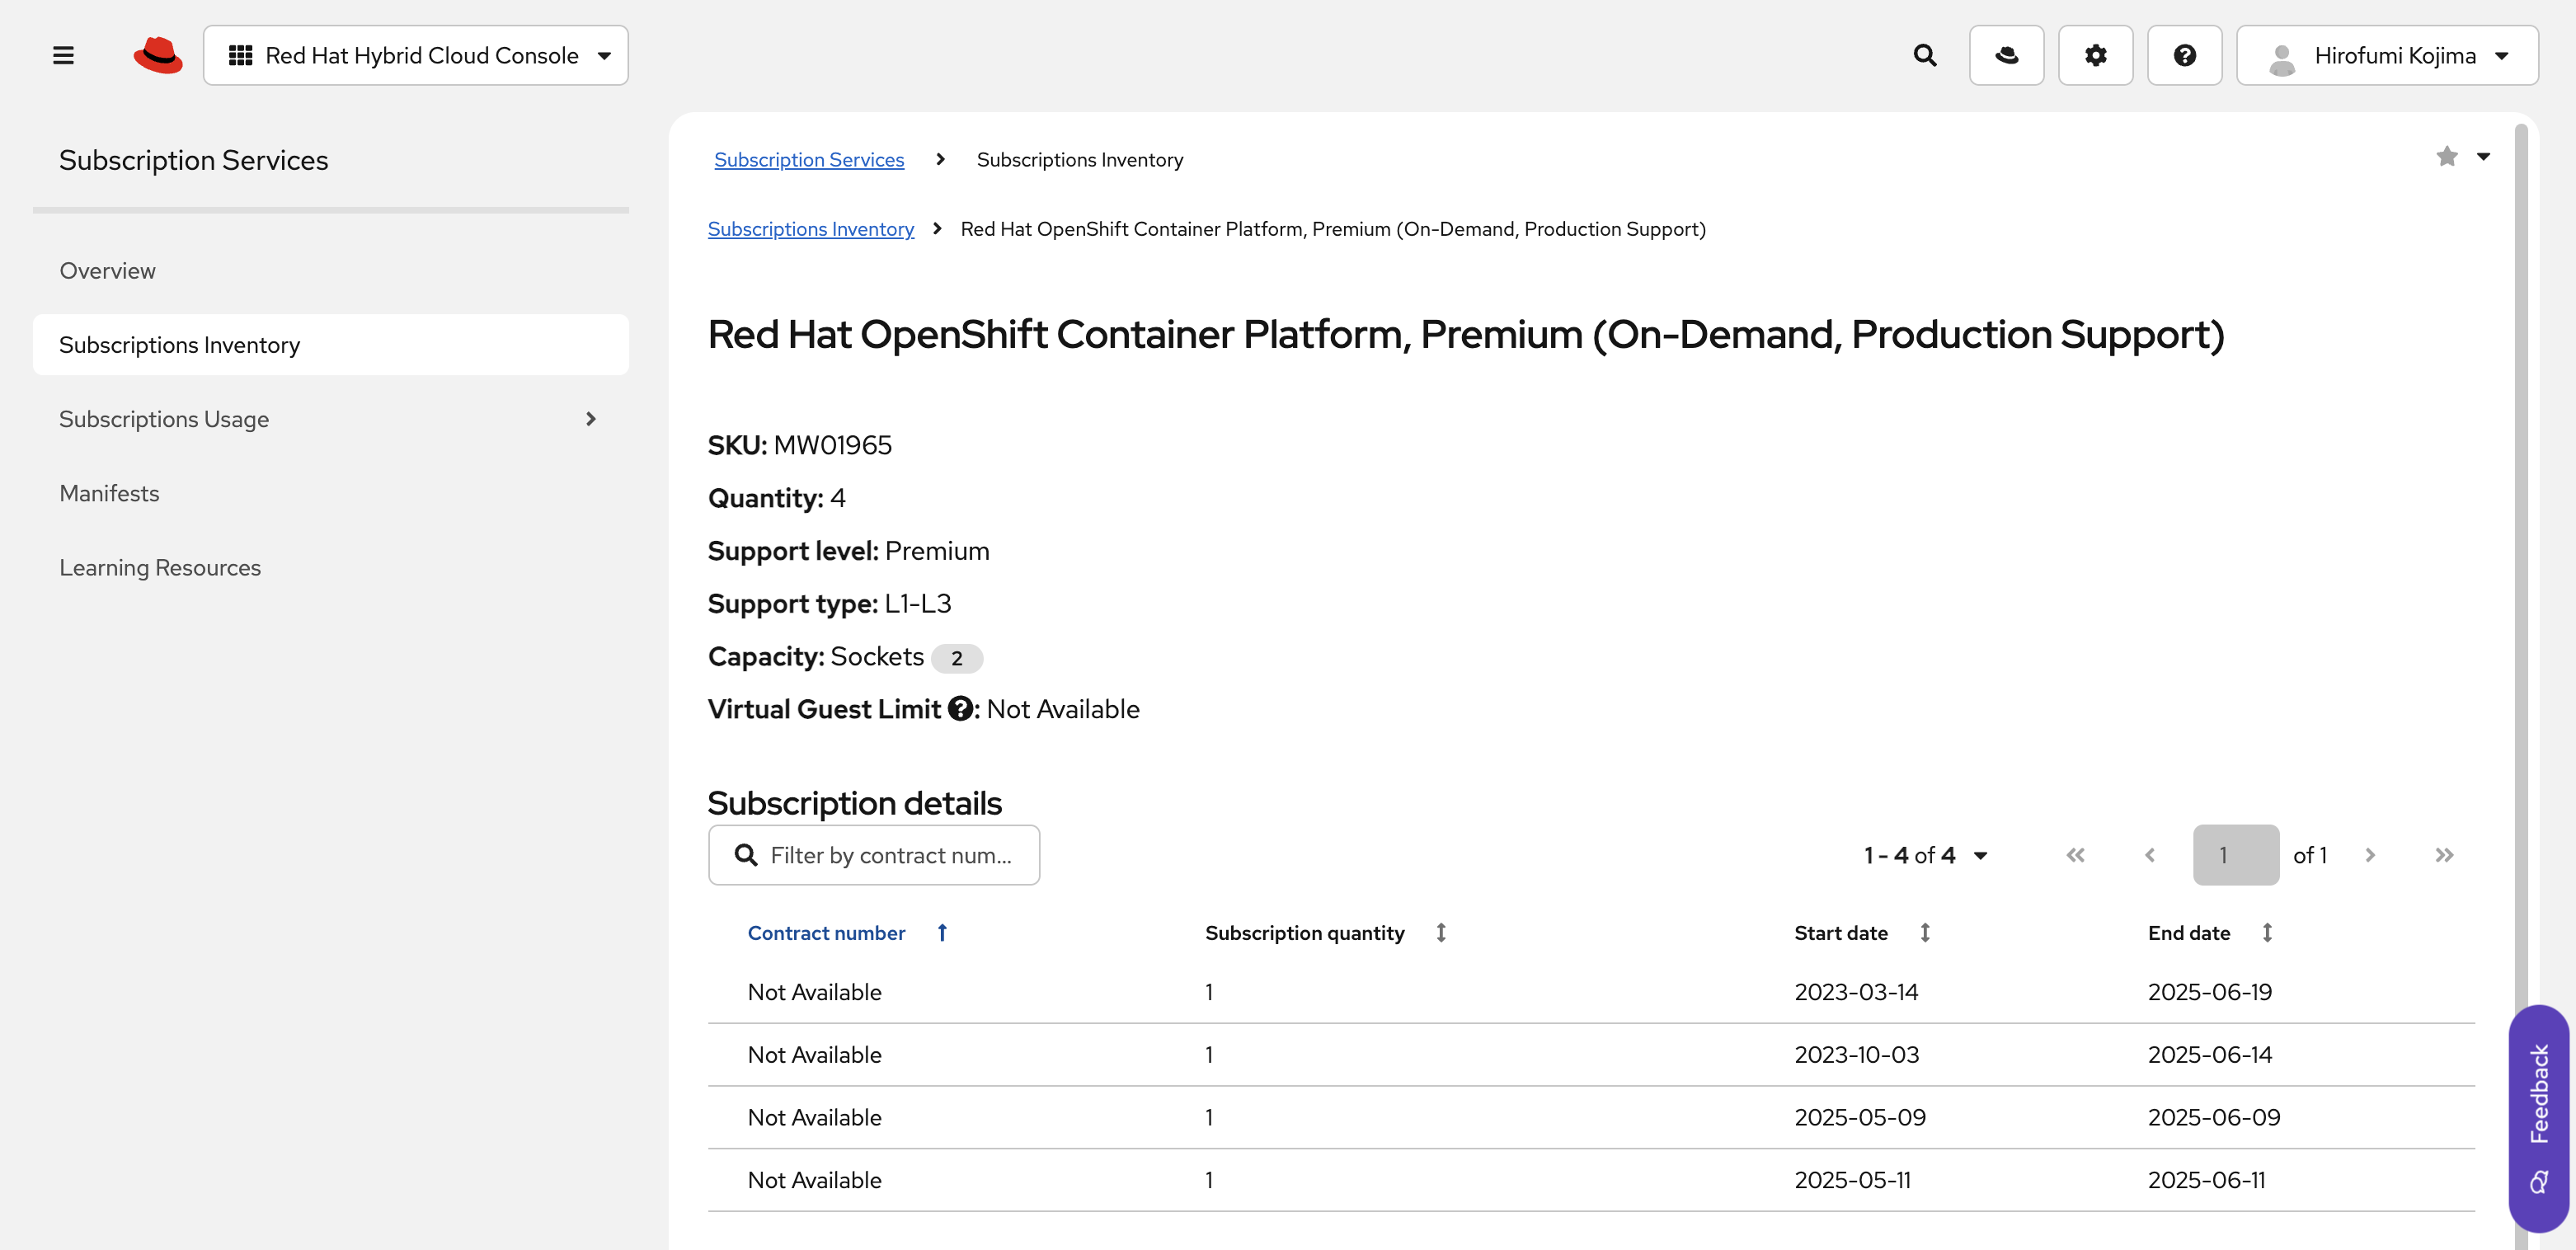Follow the Subscriptions Inventory breadcrumb link

coord(810,229)
